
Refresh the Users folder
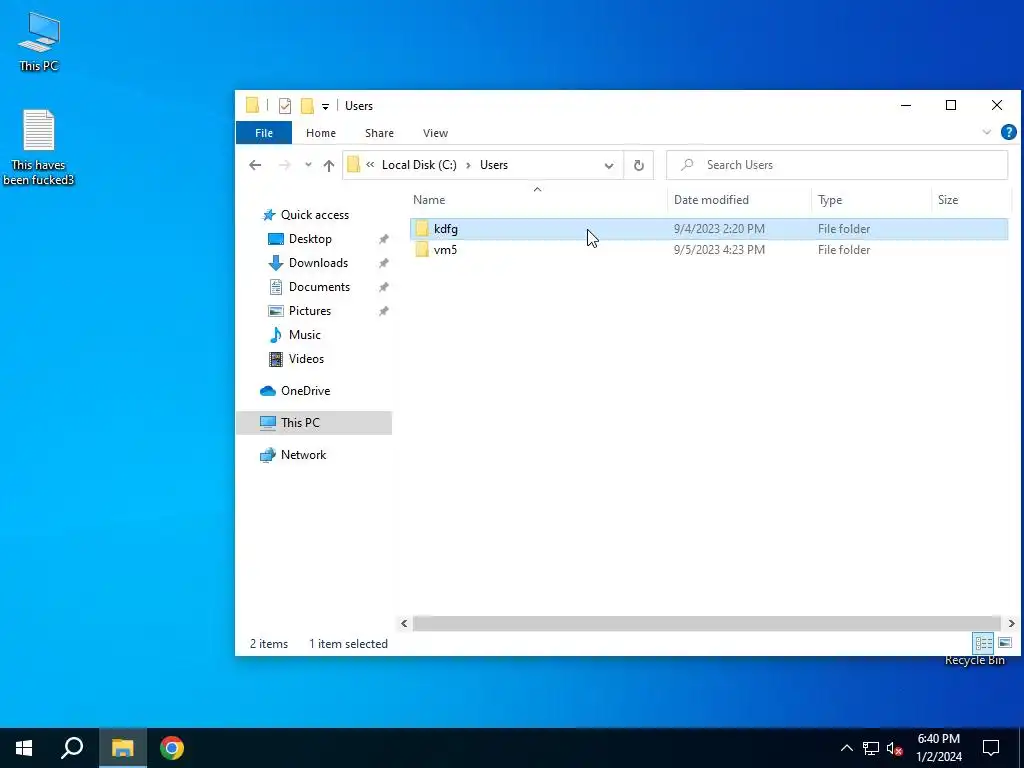pyautogui.click(x=639, y=165)
